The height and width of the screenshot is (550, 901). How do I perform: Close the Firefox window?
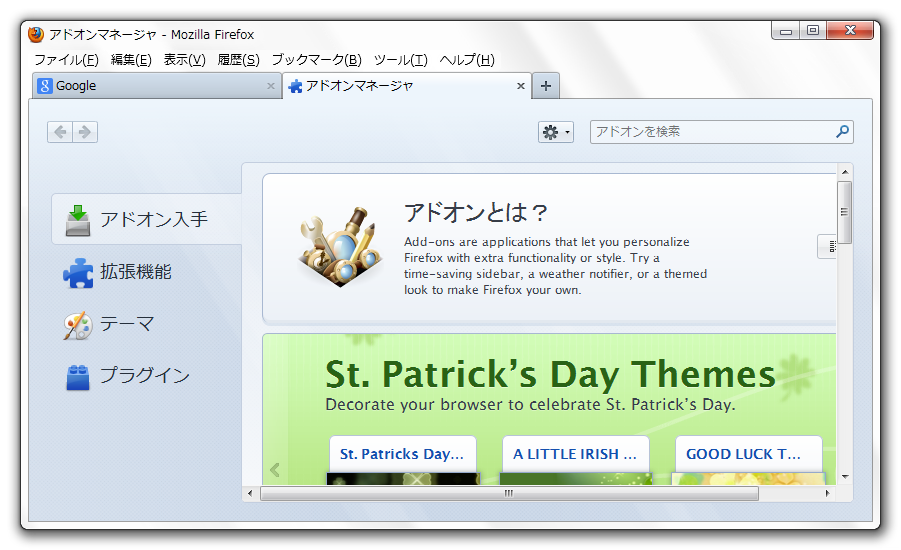[x=850, y=30]
